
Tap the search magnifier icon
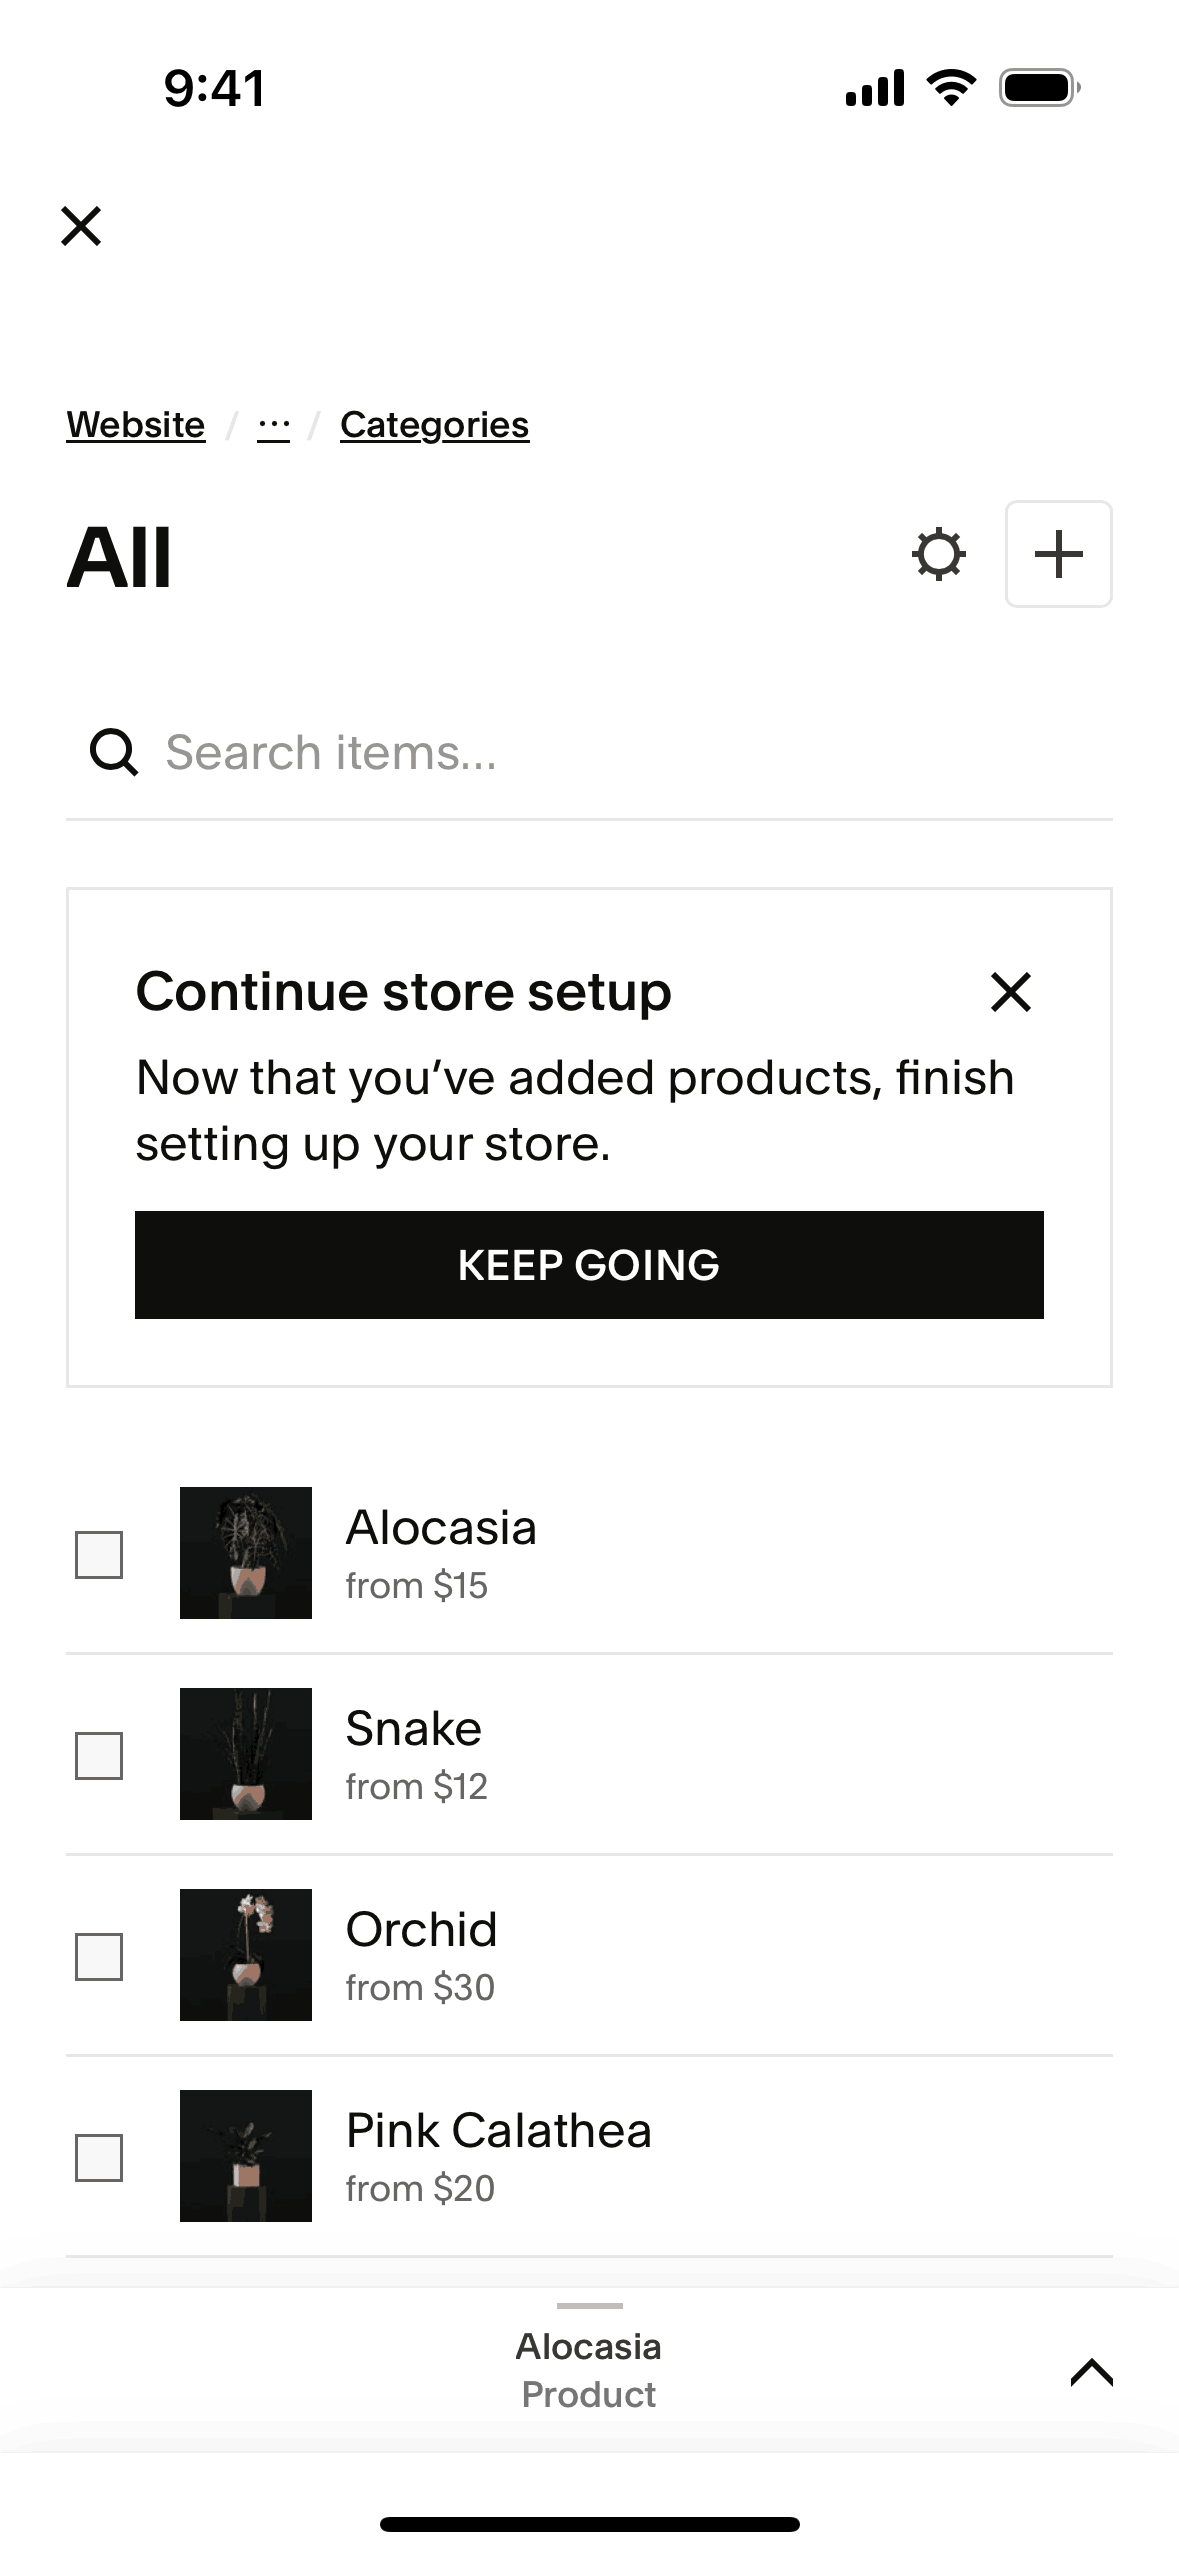click(x=114, y=753)
